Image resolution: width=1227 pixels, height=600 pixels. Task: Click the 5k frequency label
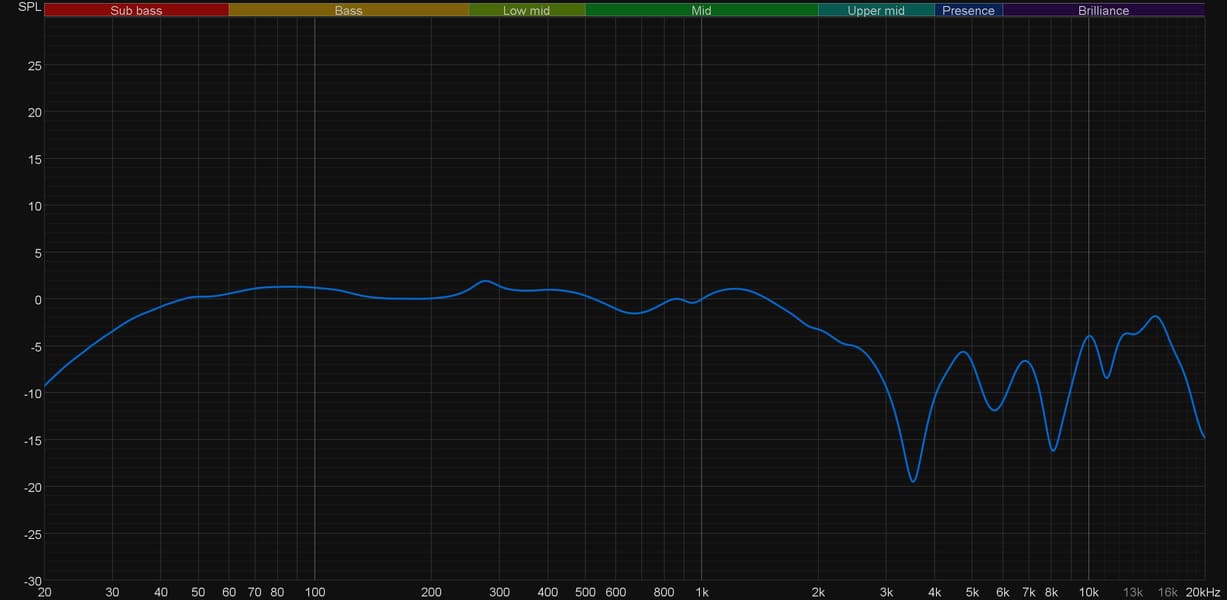coord(972,593)
